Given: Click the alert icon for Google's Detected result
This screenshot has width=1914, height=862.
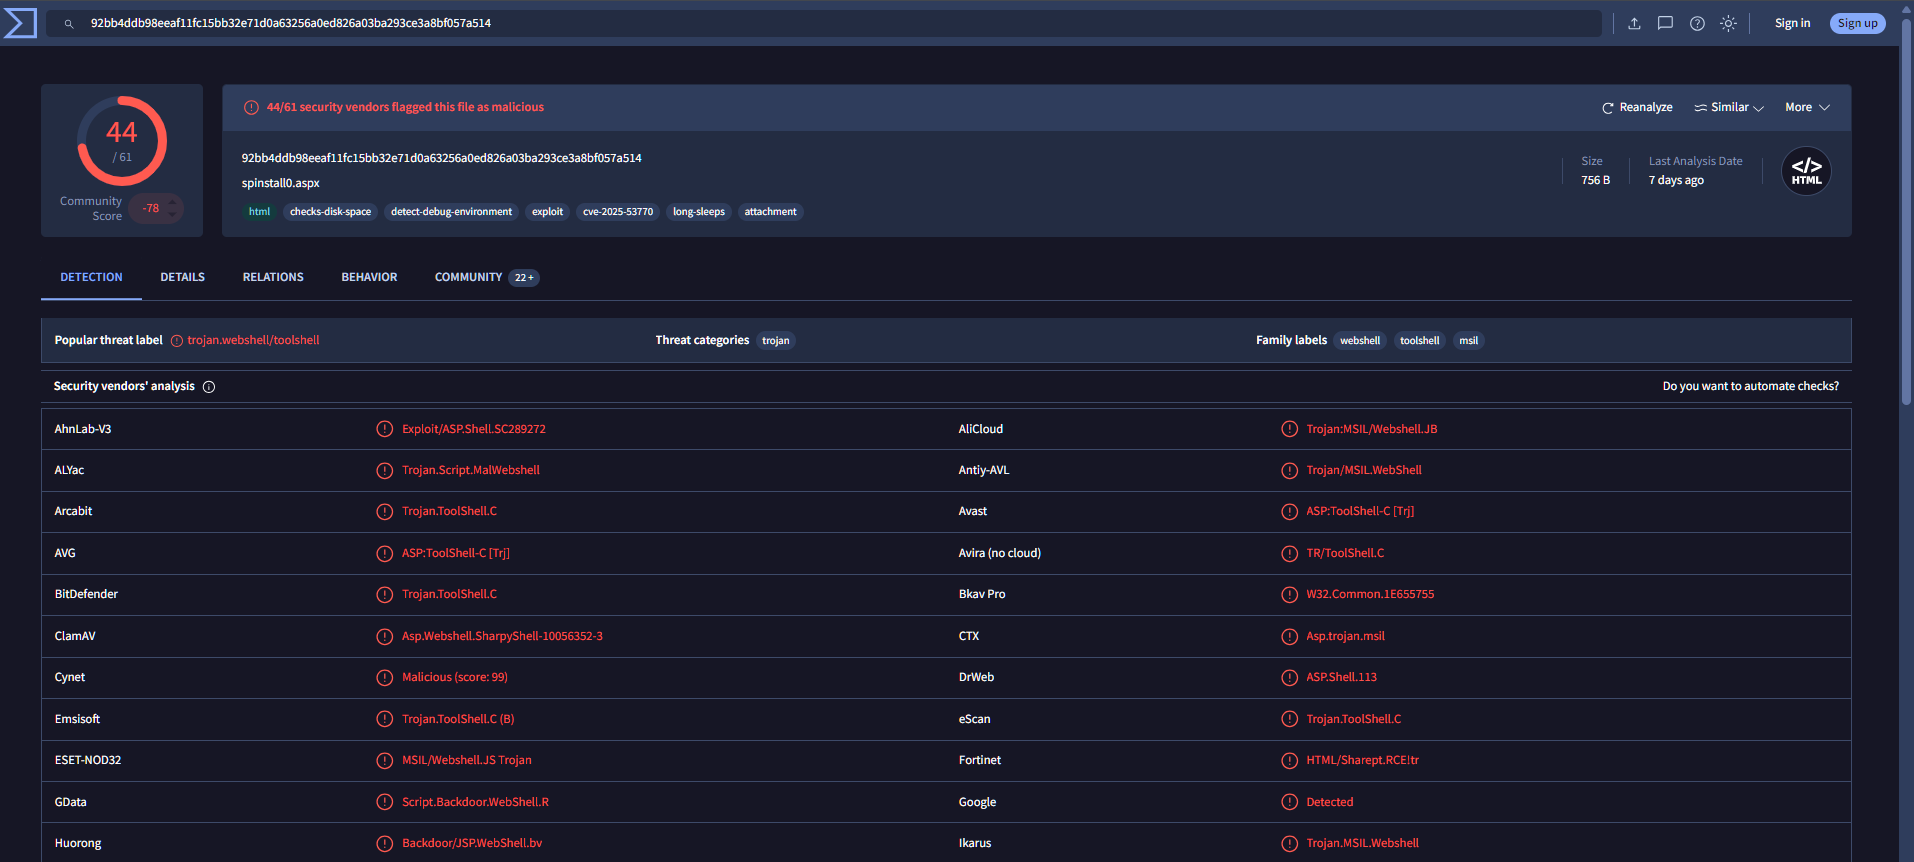Looking at the screenshot, I should click(x=1289, y=802).
